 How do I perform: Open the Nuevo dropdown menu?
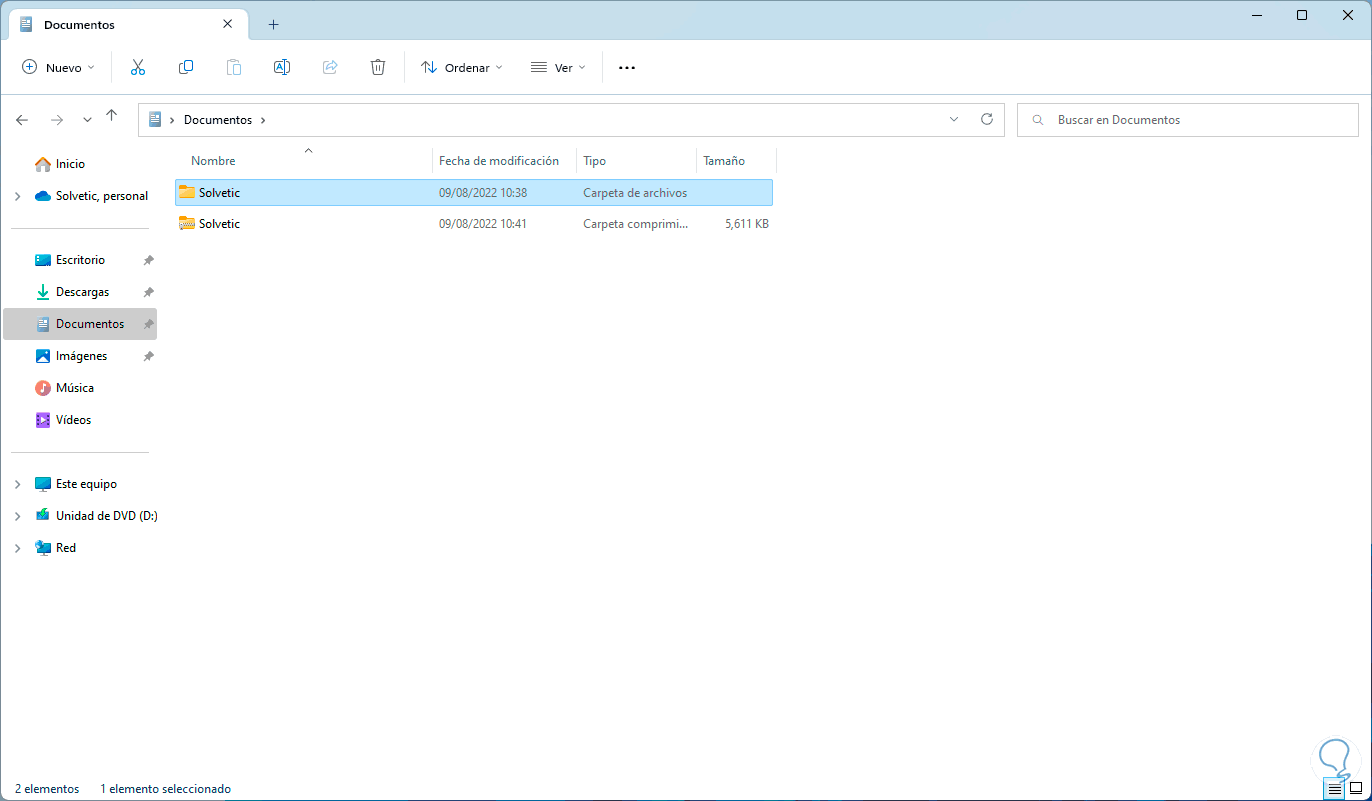[58, 68]
